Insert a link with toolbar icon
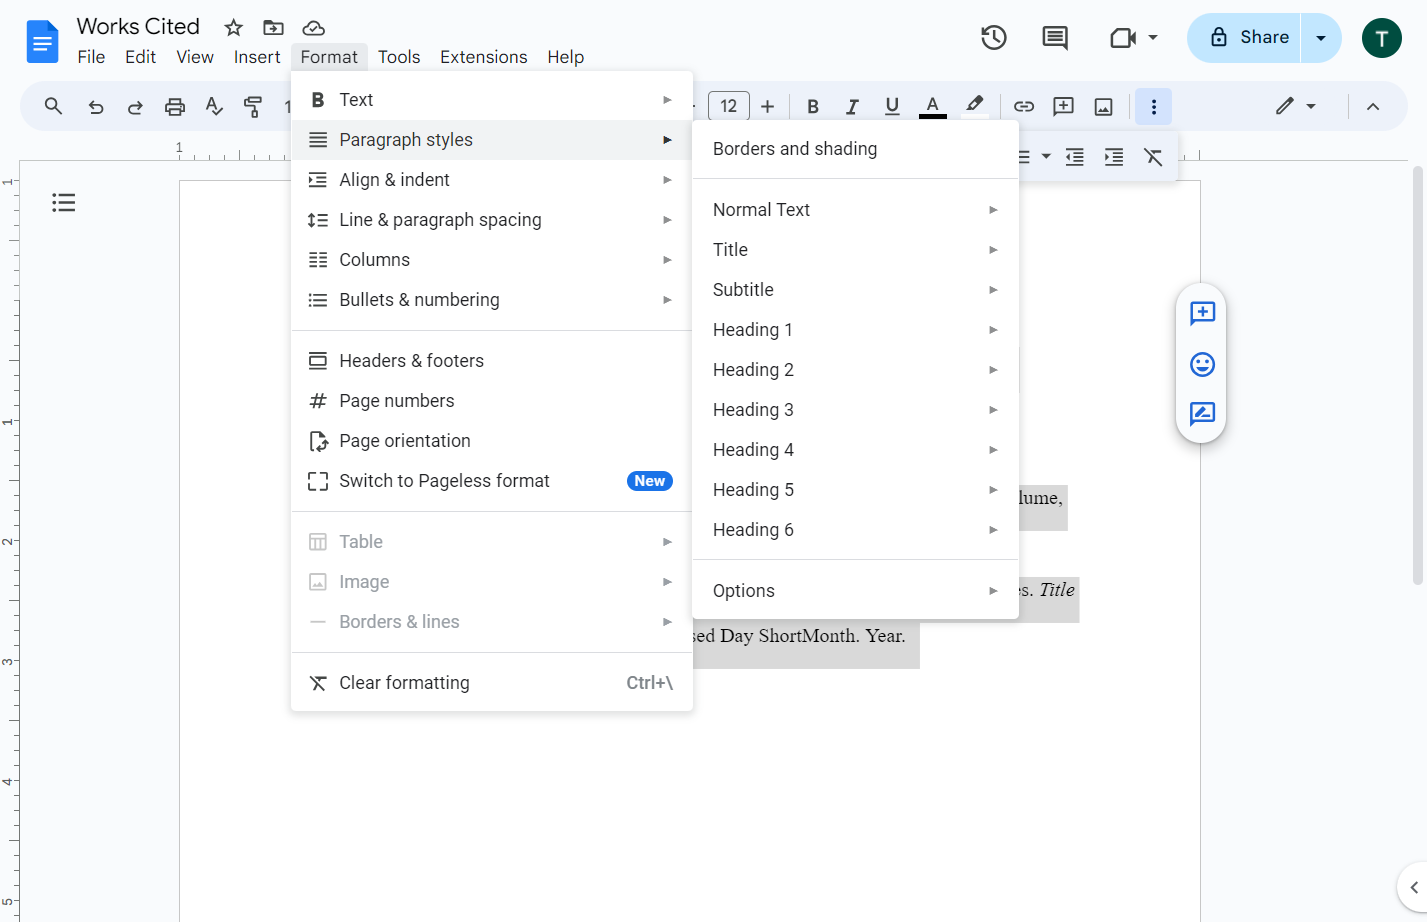The width and height of the screenshot is (1427, 922). [1024, 106]
